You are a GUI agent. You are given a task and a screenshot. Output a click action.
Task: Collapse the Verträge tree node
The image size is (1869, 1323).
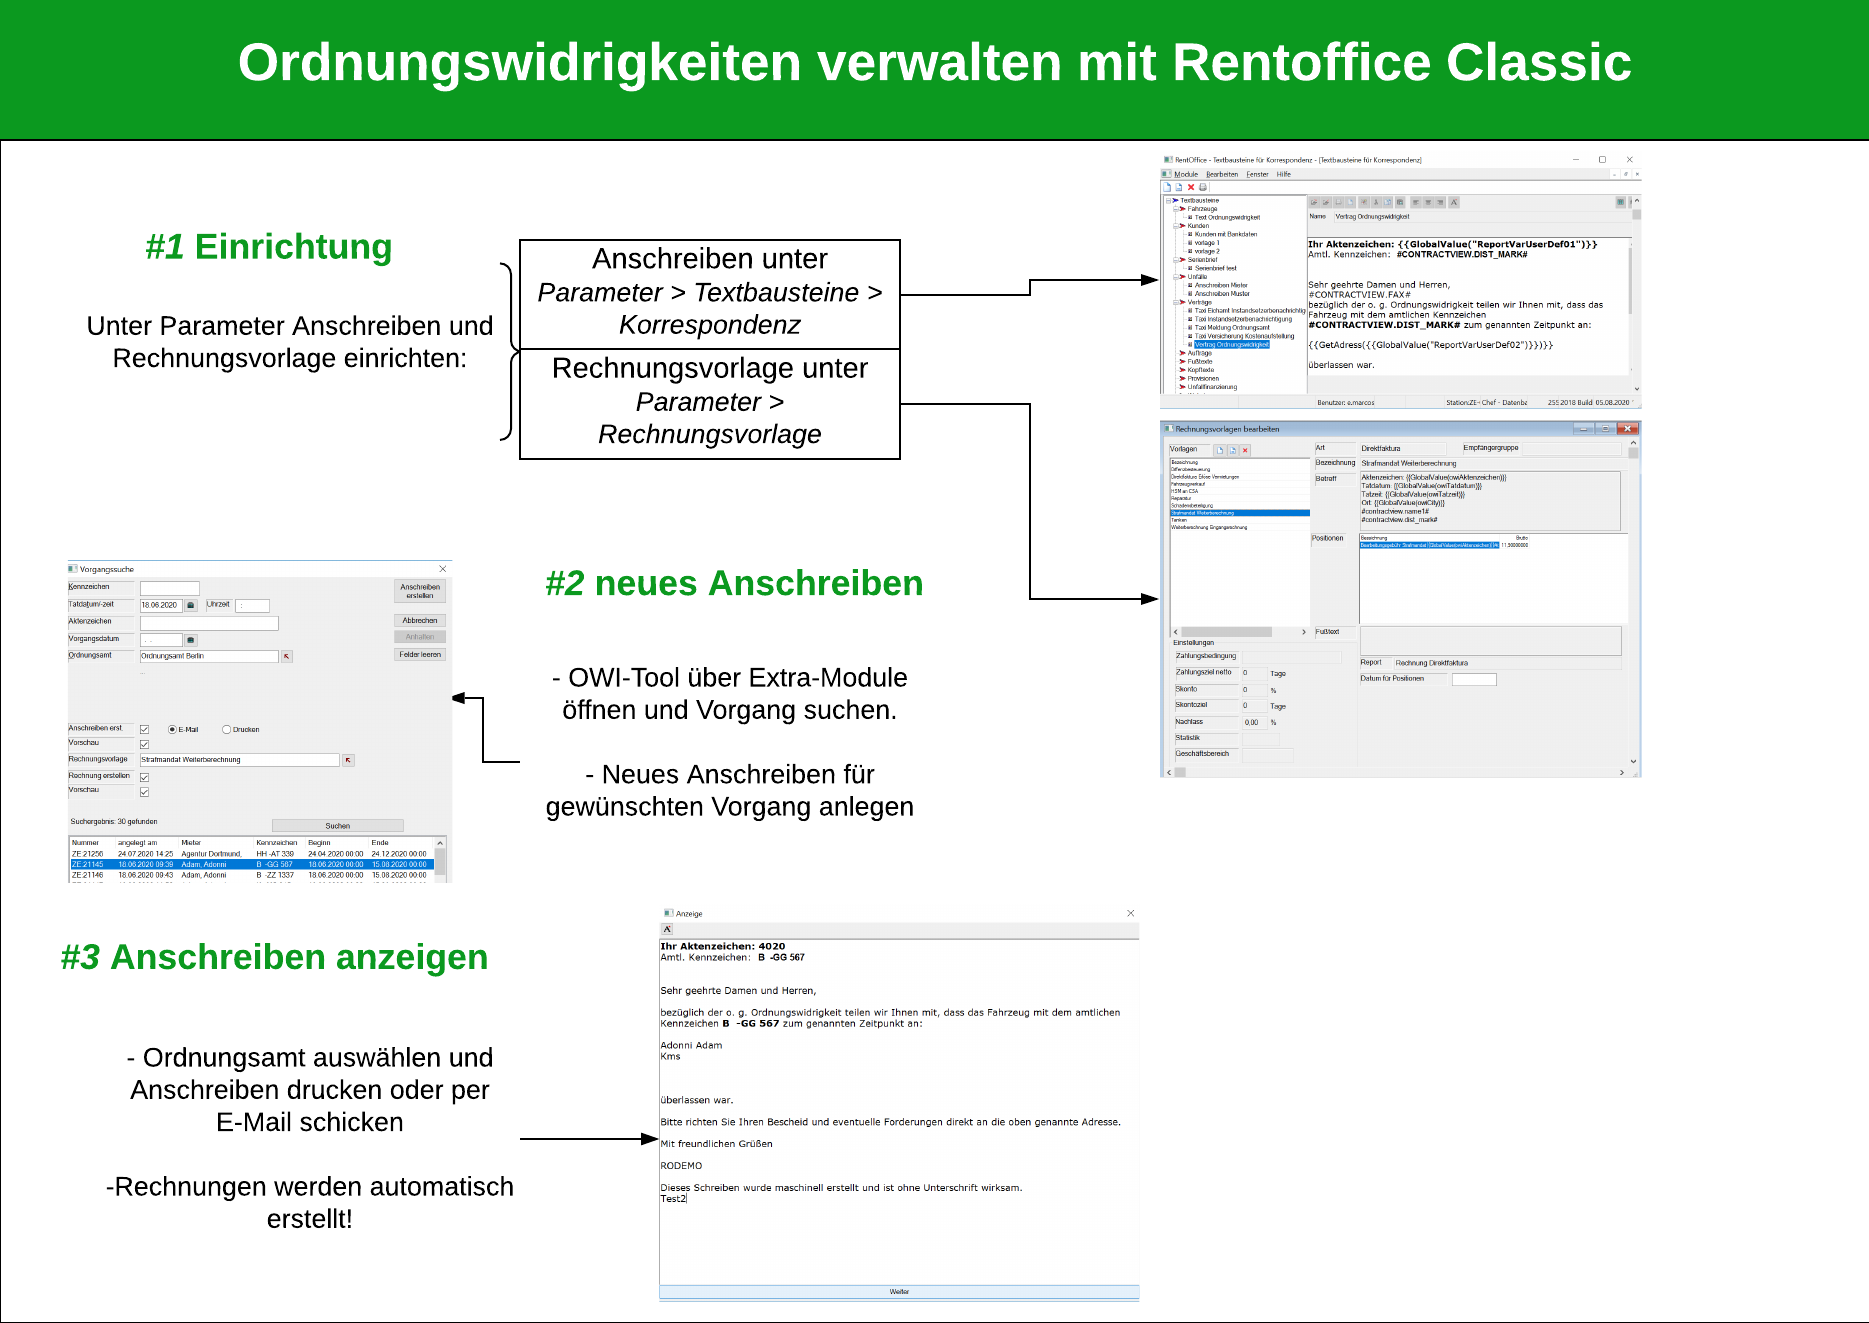[1175, 302]
